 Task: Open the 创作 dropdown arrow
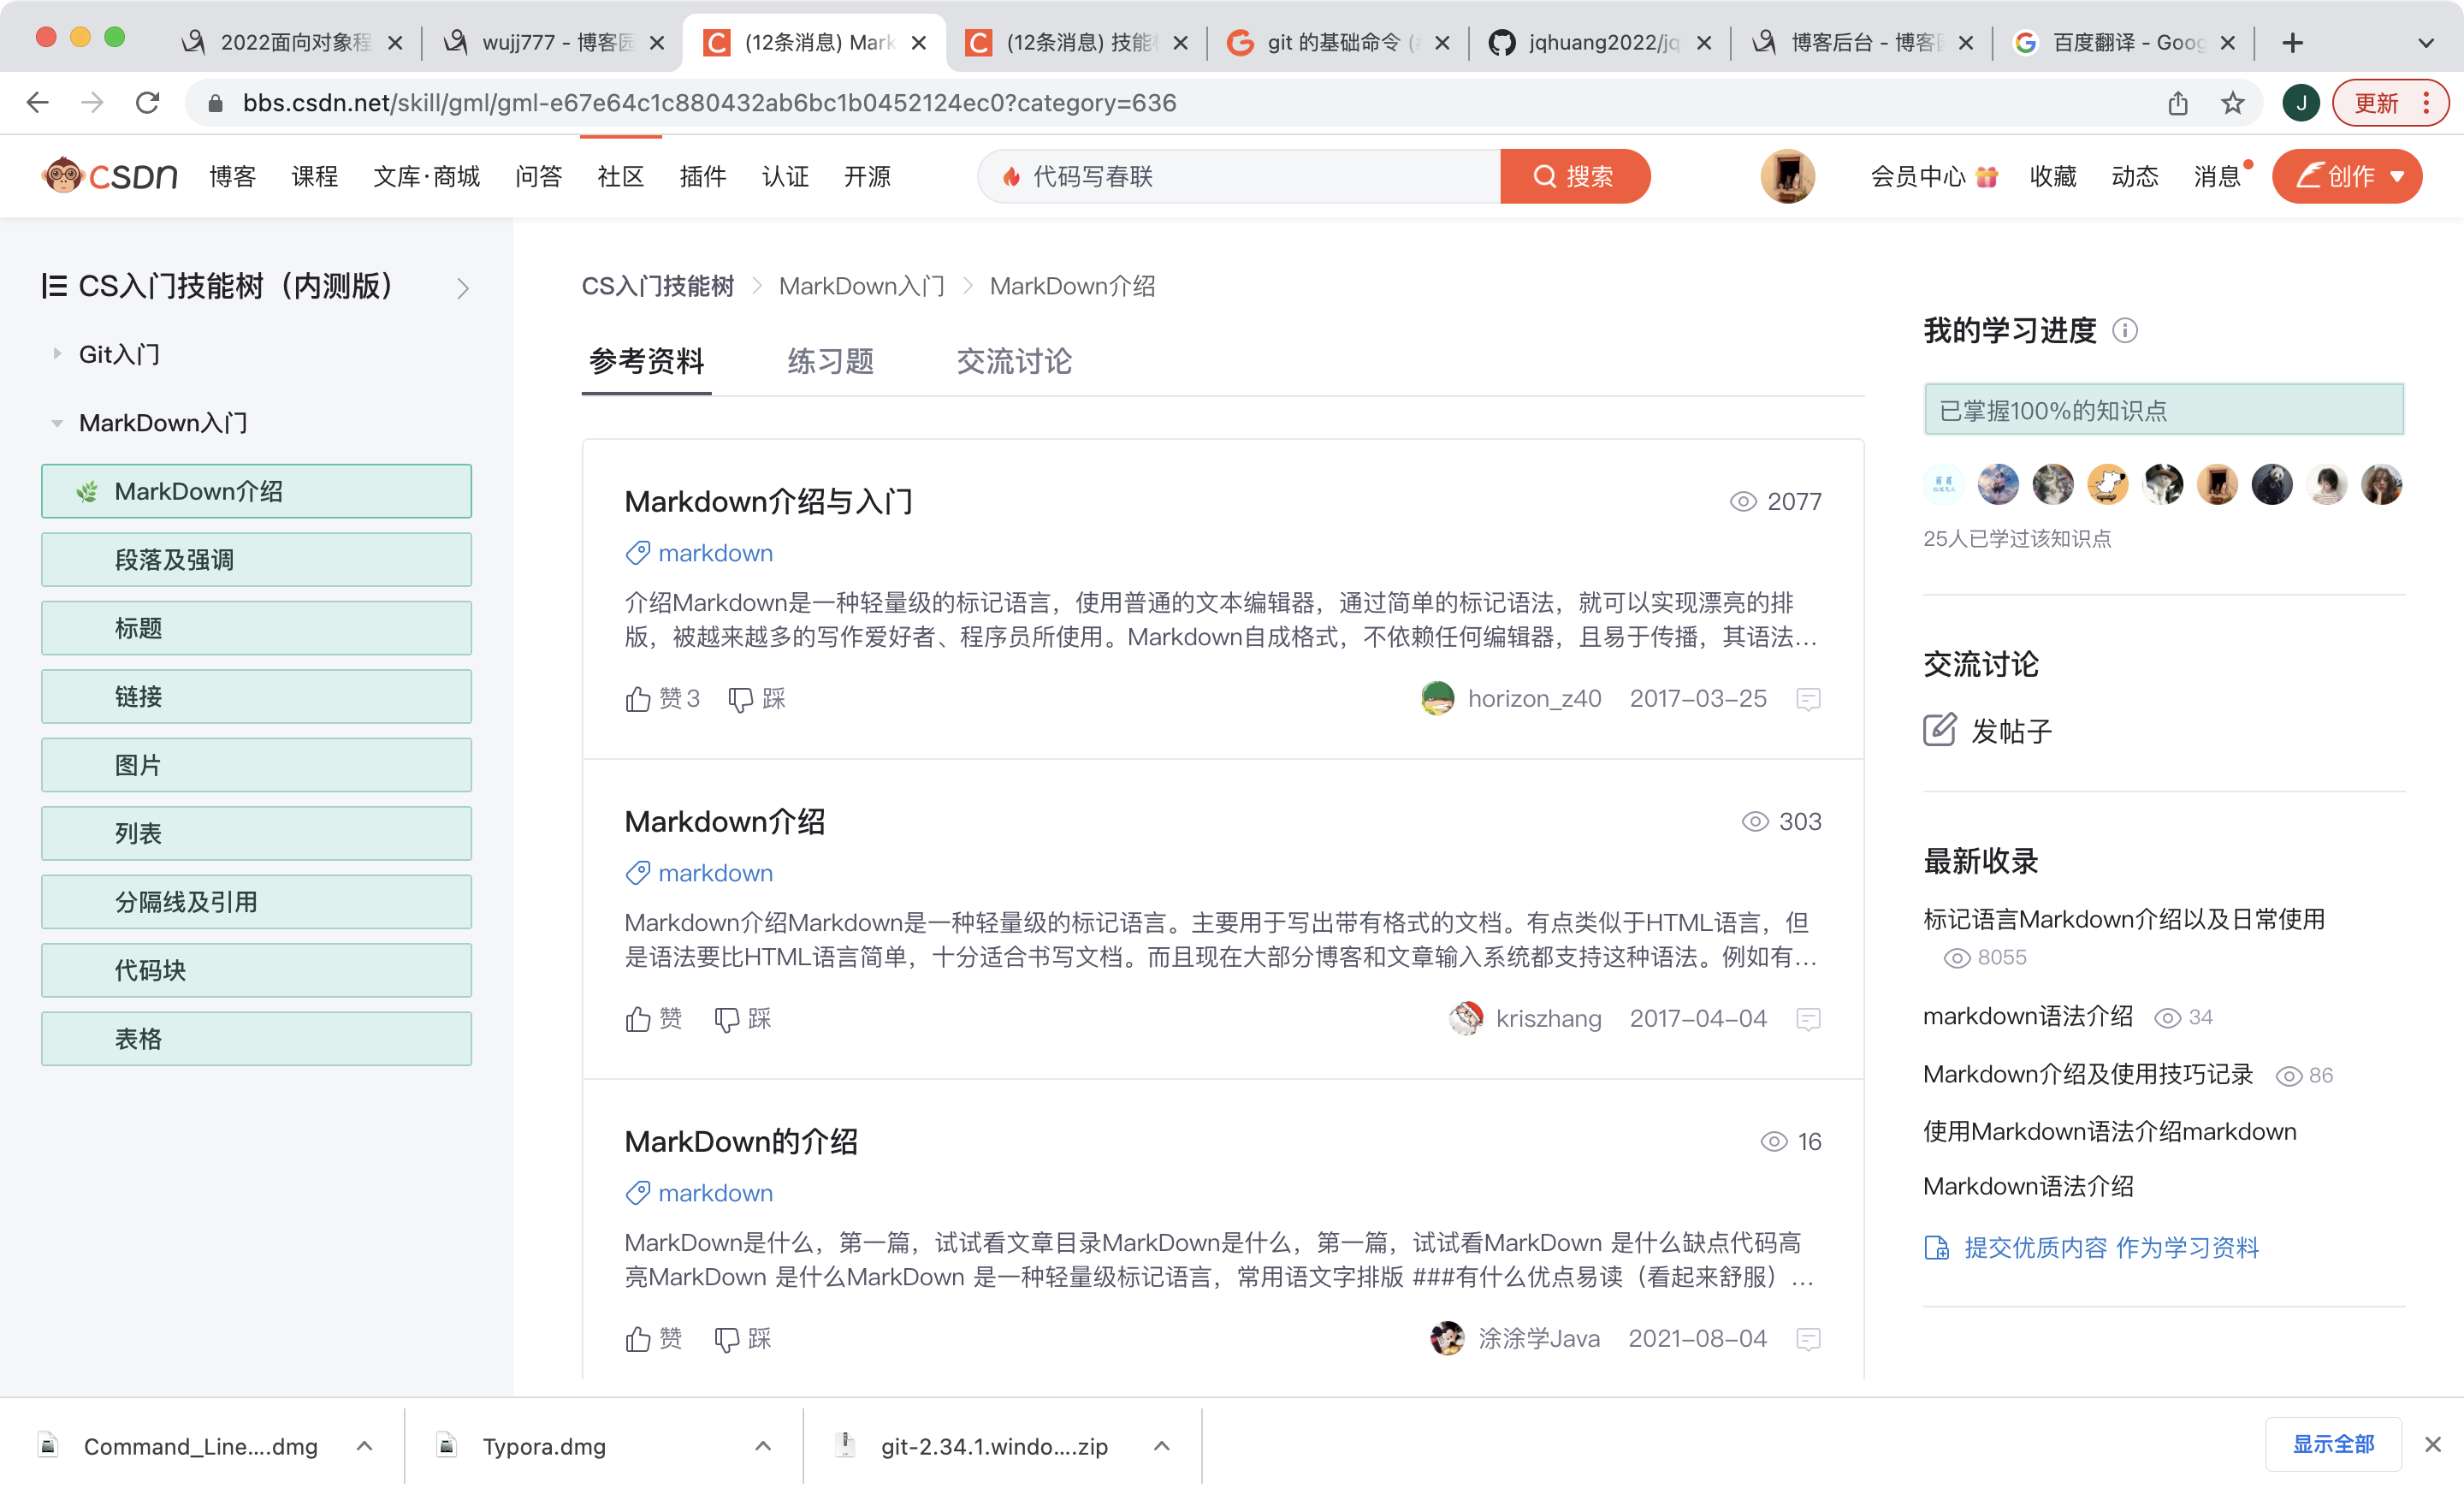point(2397,177)
